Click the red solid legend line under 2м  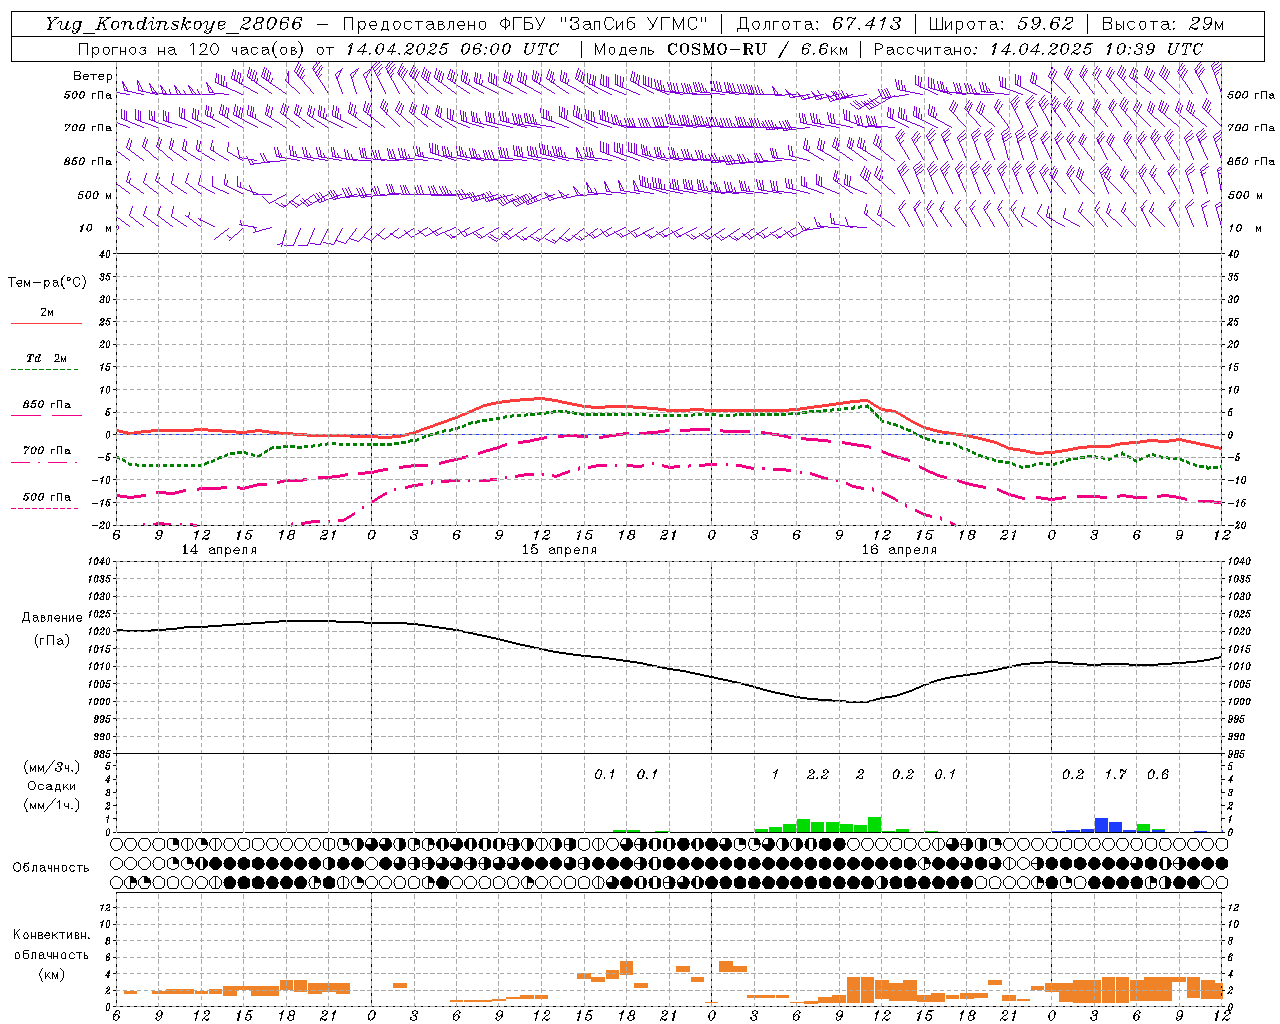tap(46, 323)
